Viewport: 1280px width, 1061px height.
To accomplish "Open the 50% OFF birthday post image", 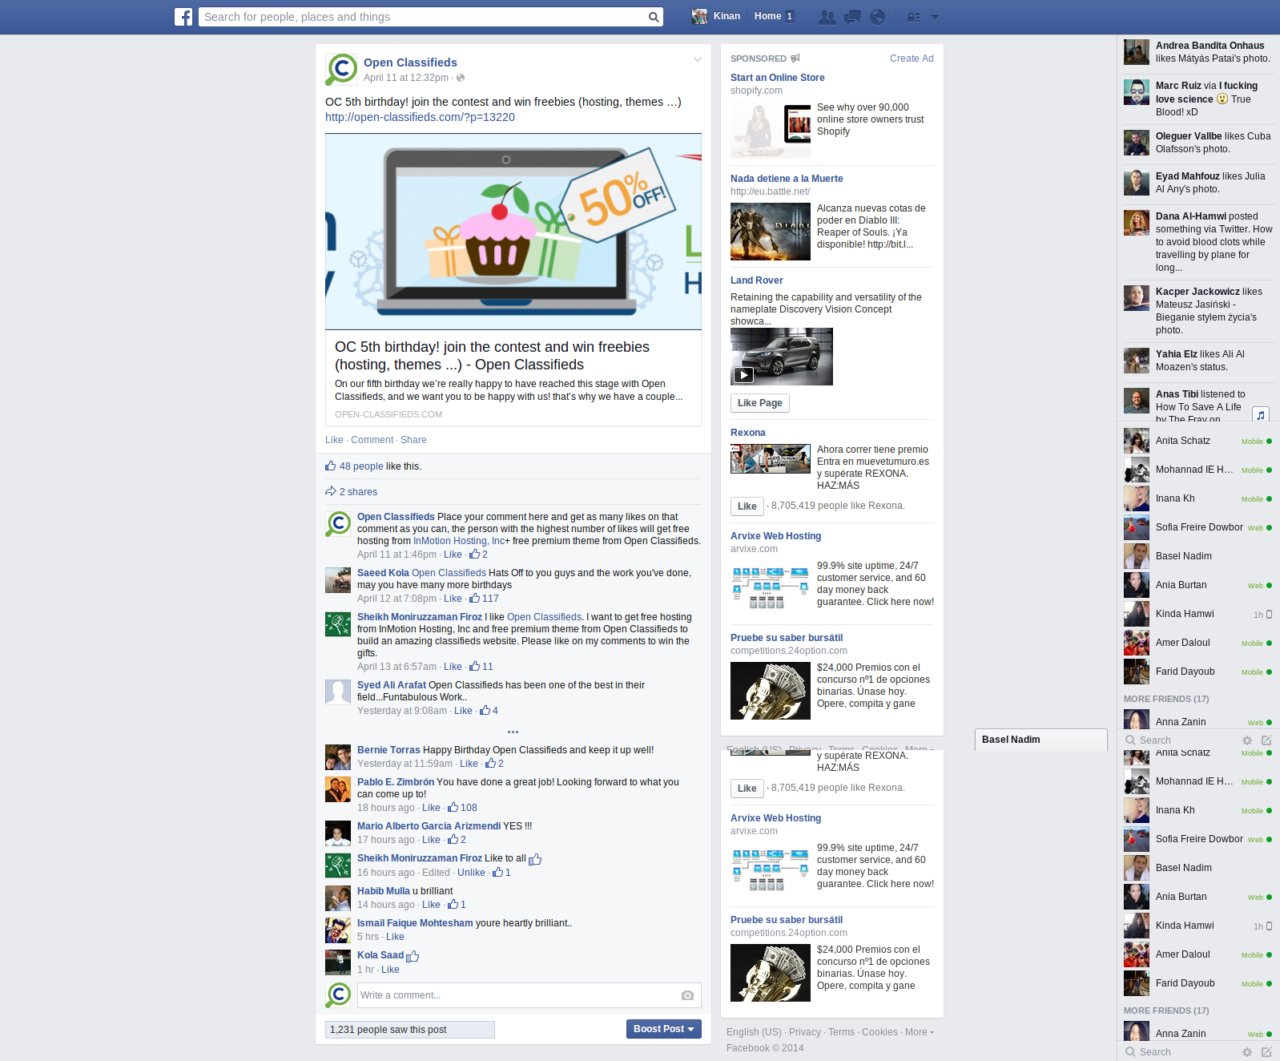I will pyautogui.click(x=513, y=231).
